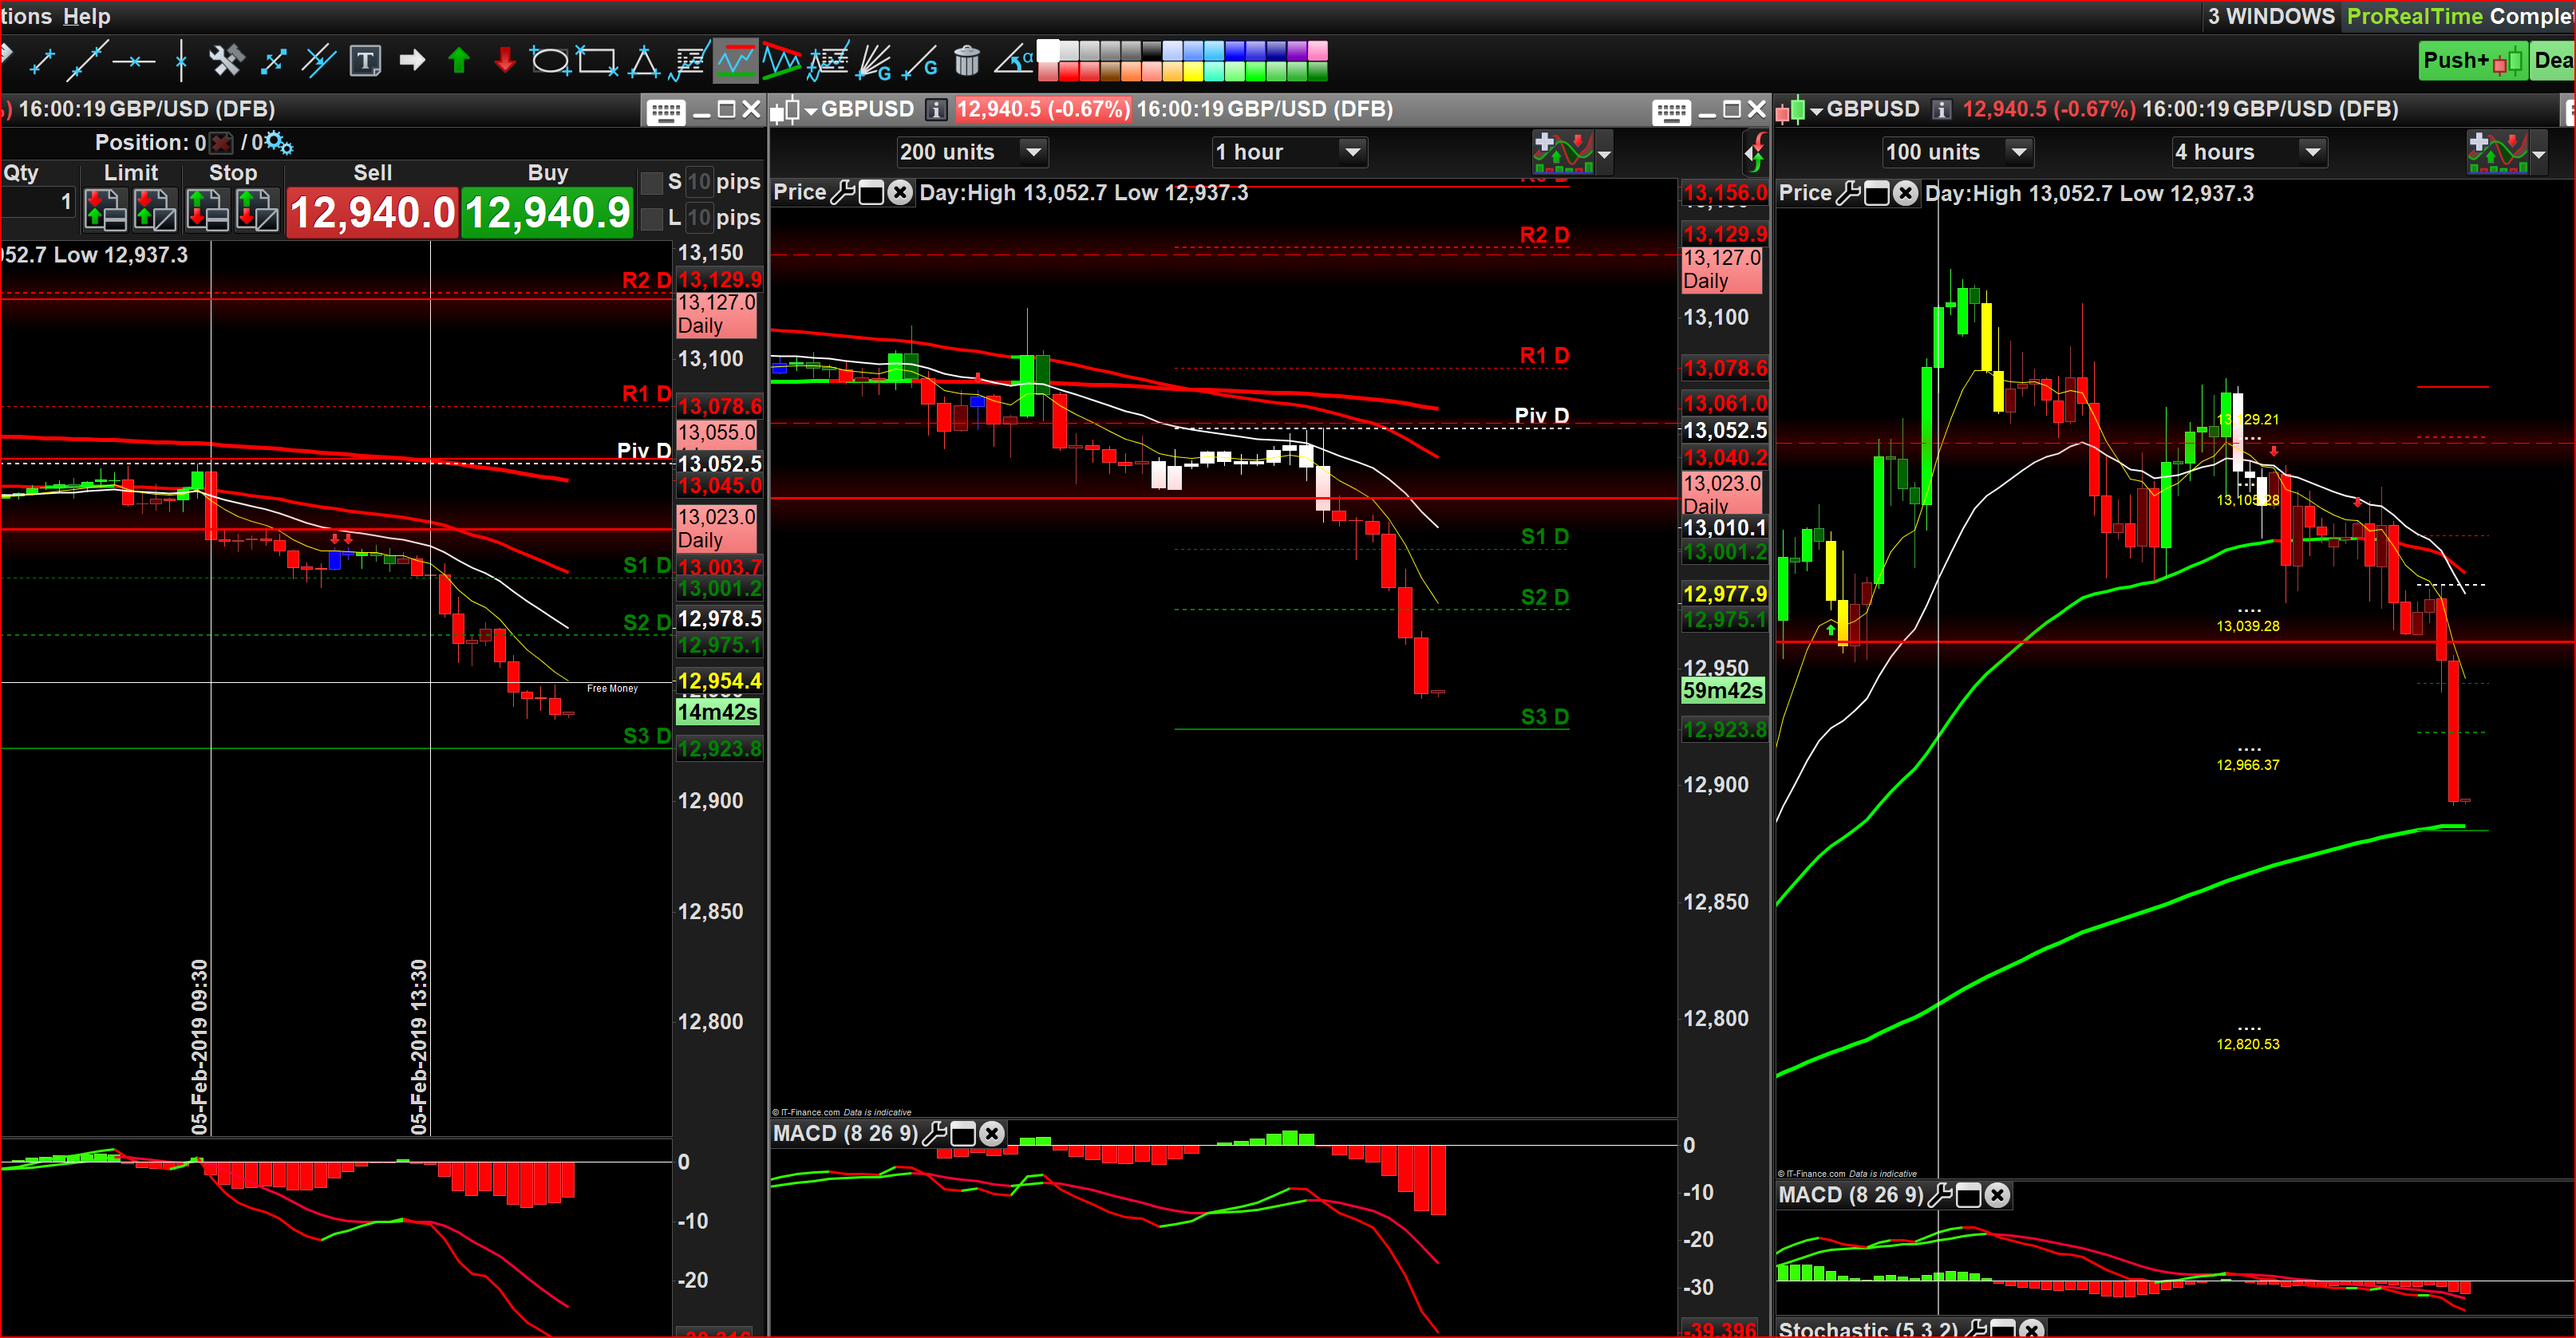The width and height of the screenshot is (2576, 1338).
Task: Click the Qty quantity input field
Action: click(40, 201)
